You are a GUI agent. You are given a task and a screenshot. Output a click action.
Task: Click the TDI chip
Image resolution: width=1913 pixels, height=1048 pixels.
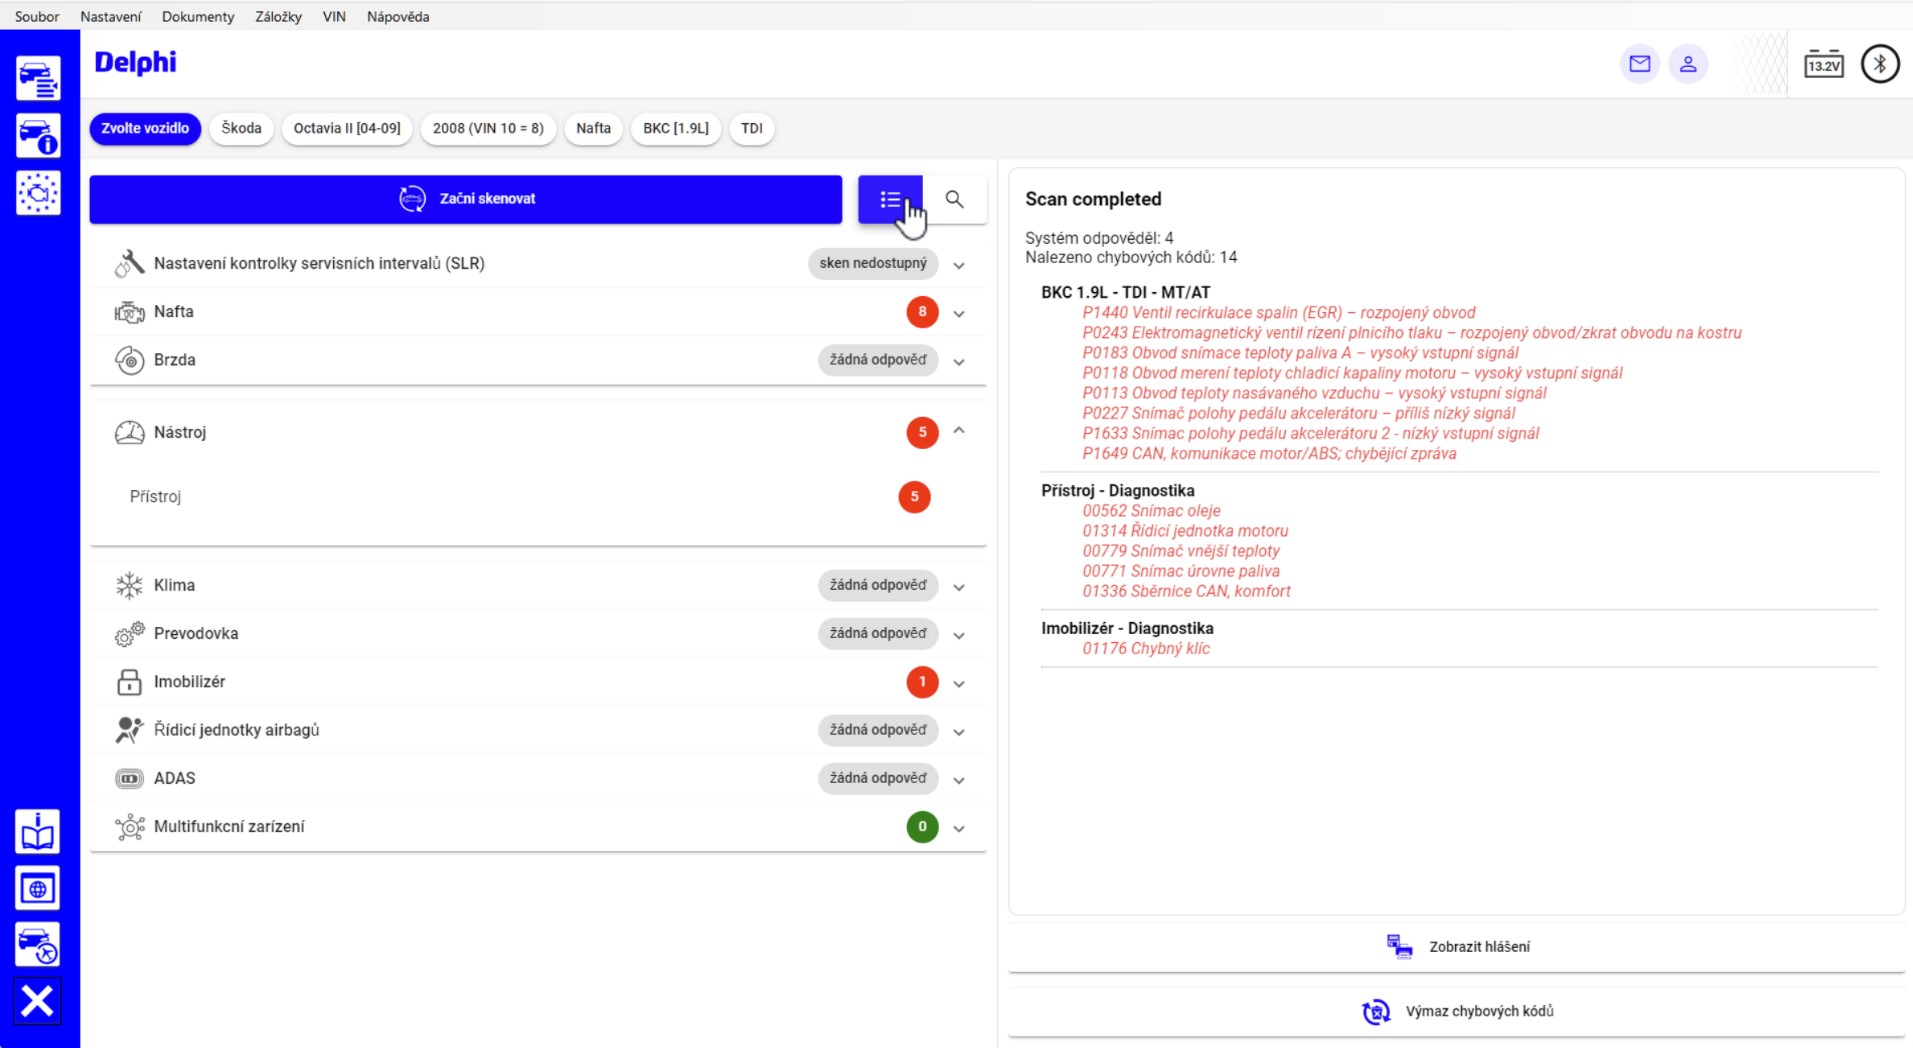point(752,128)
